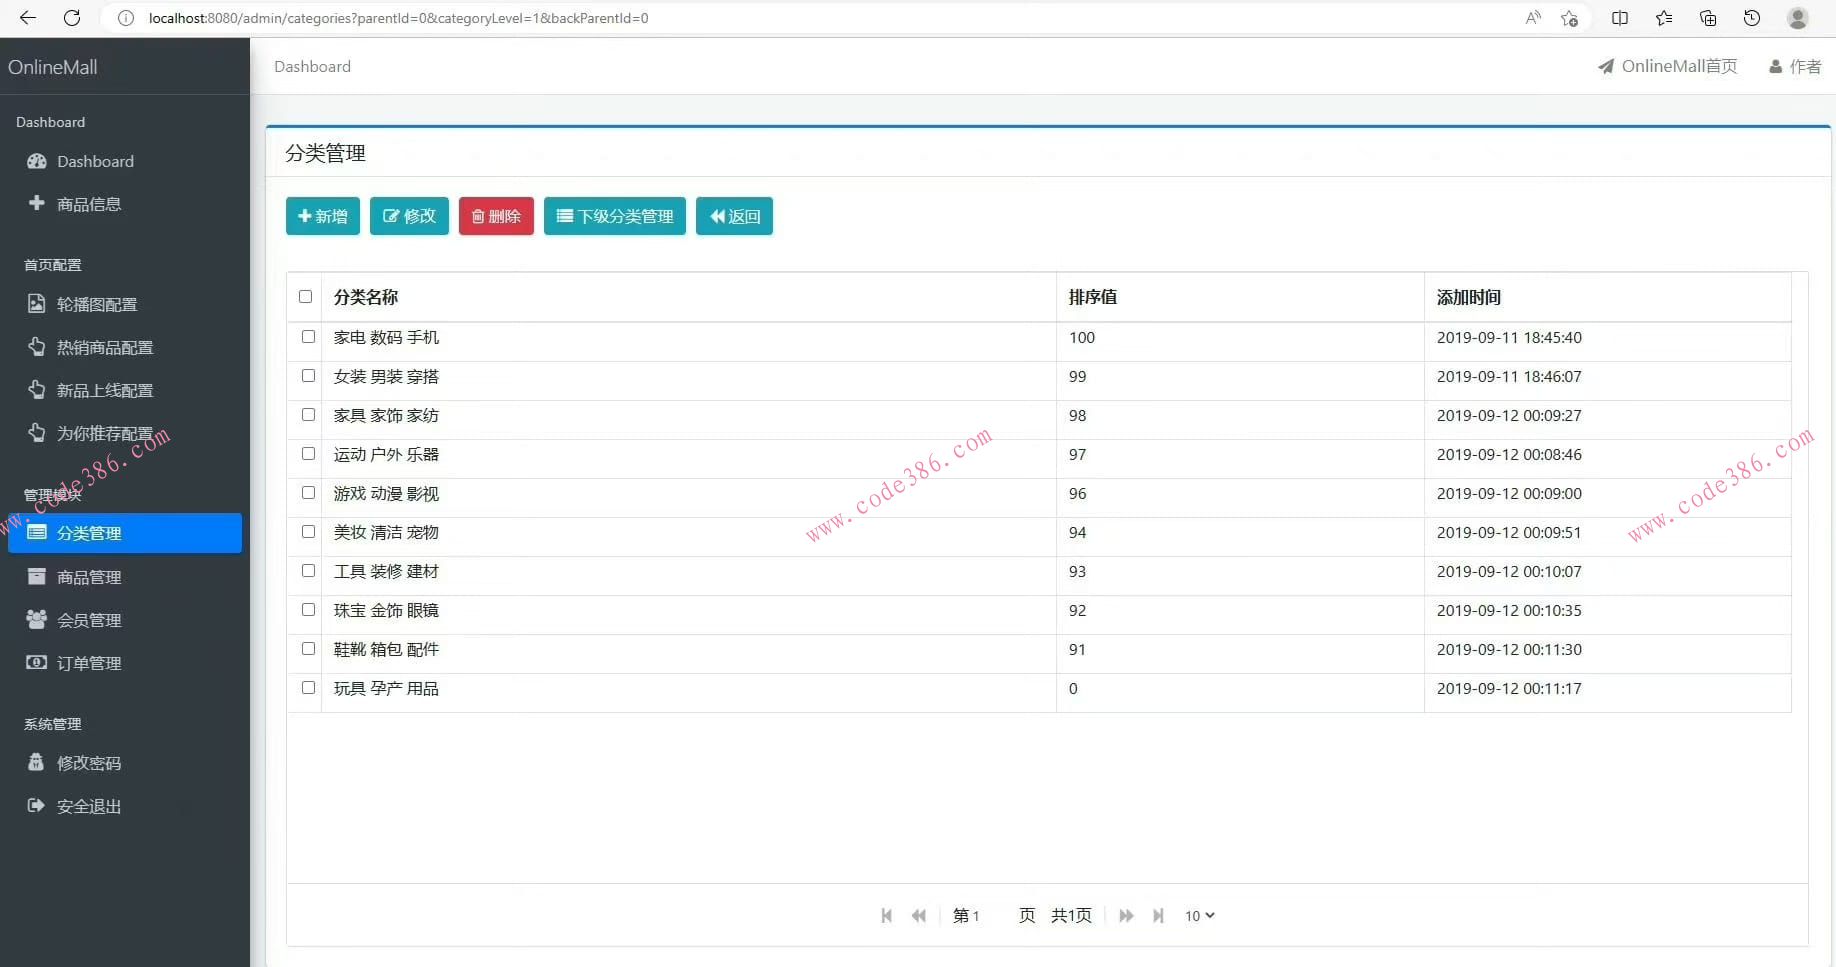
Task: Toggle the select-all checkbox in table header
Action: tap(305, 297)
